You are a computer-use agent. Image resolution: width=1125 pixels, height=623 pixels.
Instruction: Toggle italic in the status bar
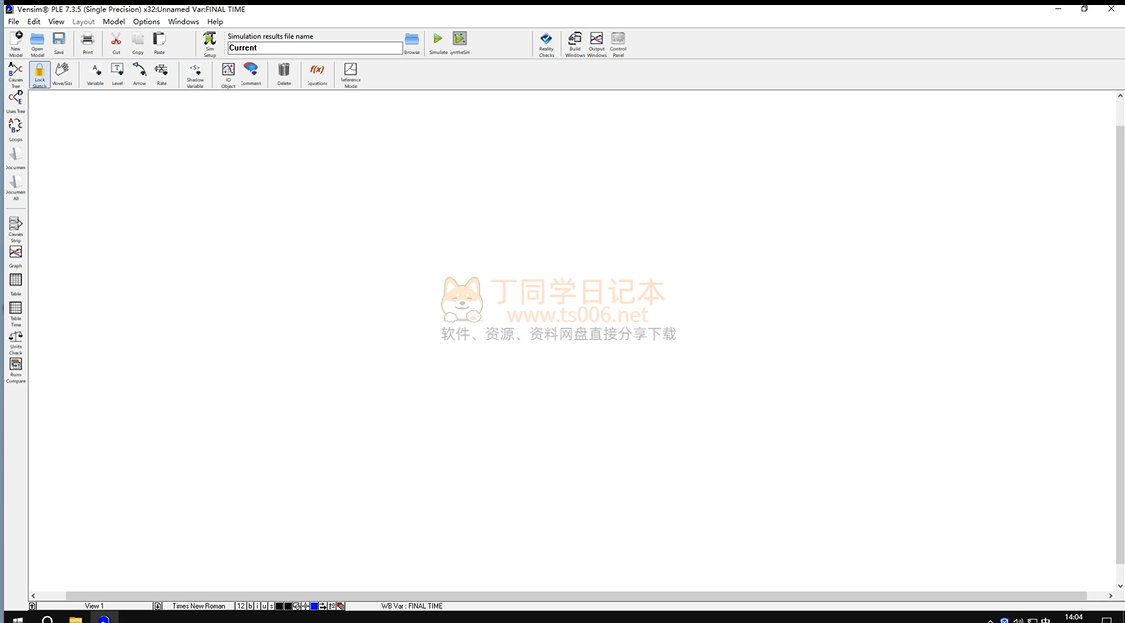point(257,606)
